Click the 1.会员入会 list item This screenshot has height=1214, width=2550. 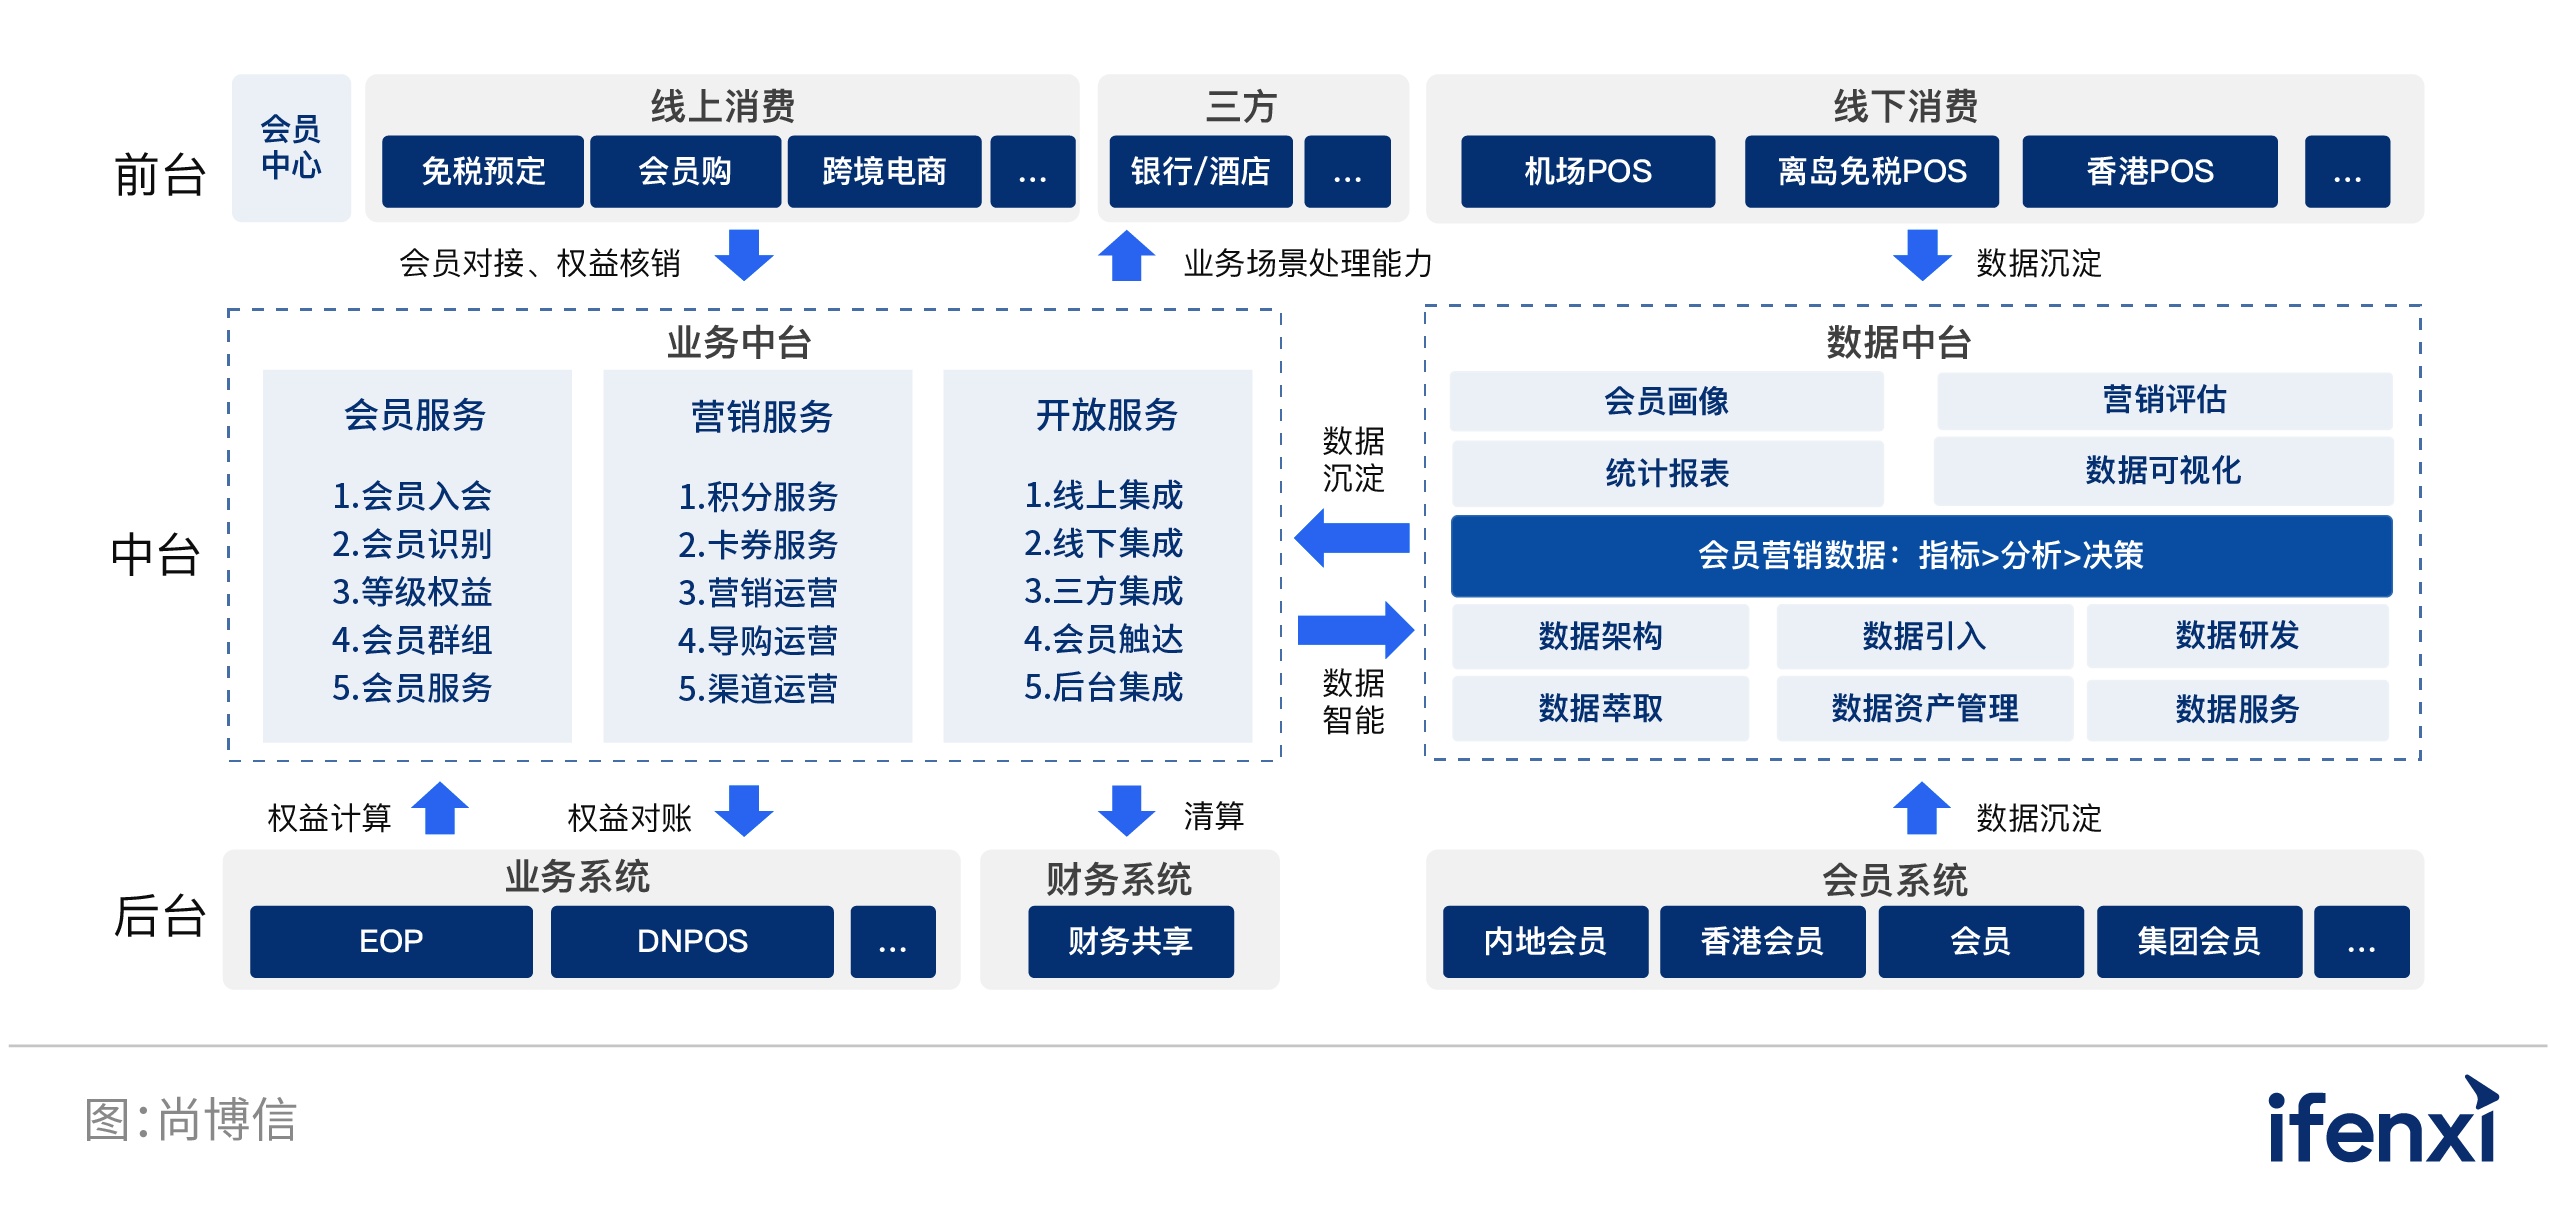click(x=412, y=495)
